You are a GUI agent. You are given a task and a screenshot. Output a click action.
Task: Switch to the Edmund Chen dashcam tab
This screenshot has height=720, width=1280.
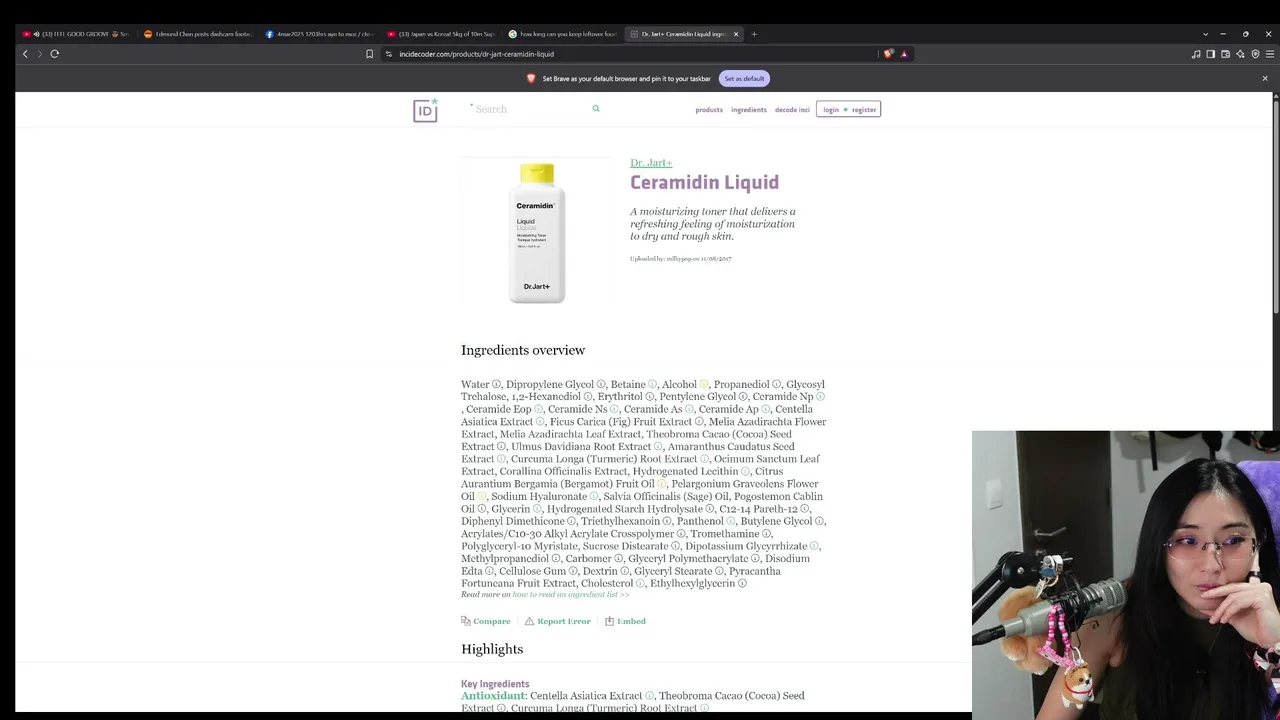[x=197, y=34]
